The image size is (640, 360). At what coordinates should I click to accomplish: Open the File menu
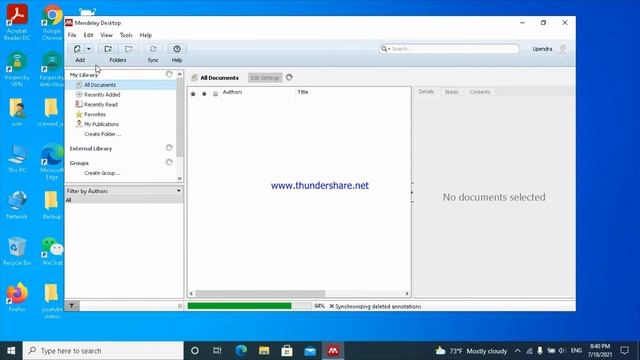click(72, 35)
